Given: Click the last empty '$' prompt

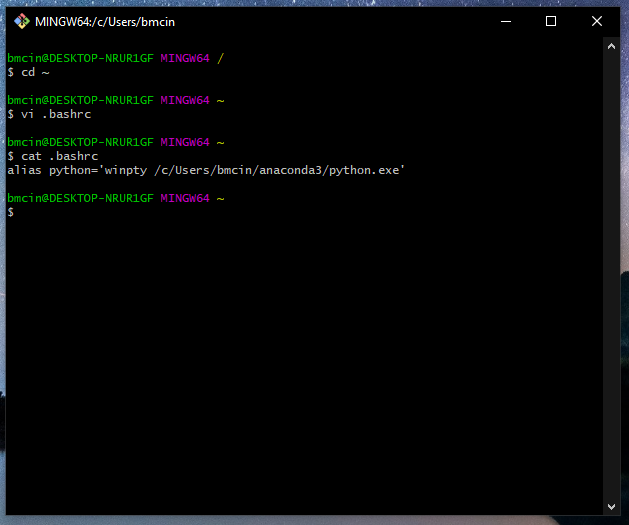Looking at the screenshot, I should [x=11, y=213].
